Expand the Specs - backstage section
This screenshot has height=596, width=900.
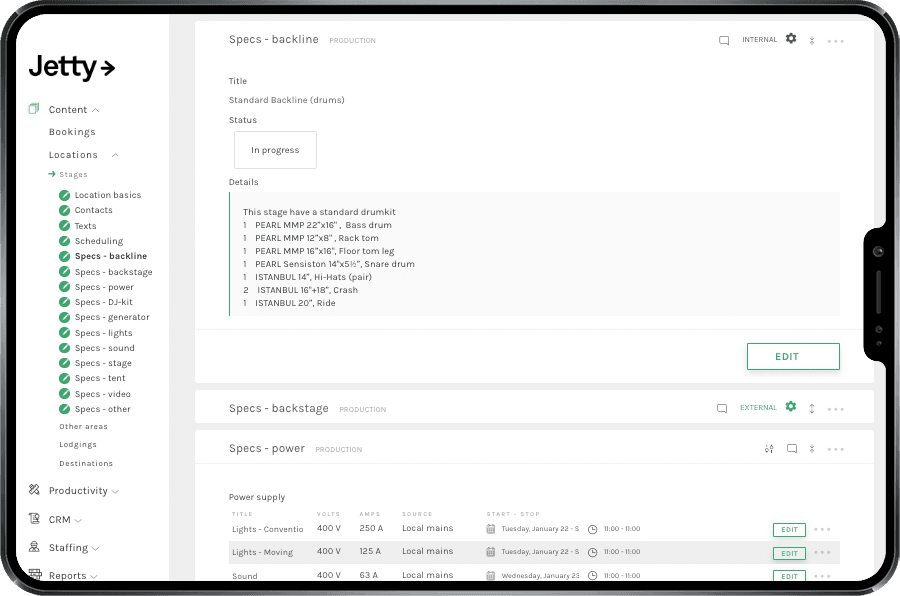point(812,408)
